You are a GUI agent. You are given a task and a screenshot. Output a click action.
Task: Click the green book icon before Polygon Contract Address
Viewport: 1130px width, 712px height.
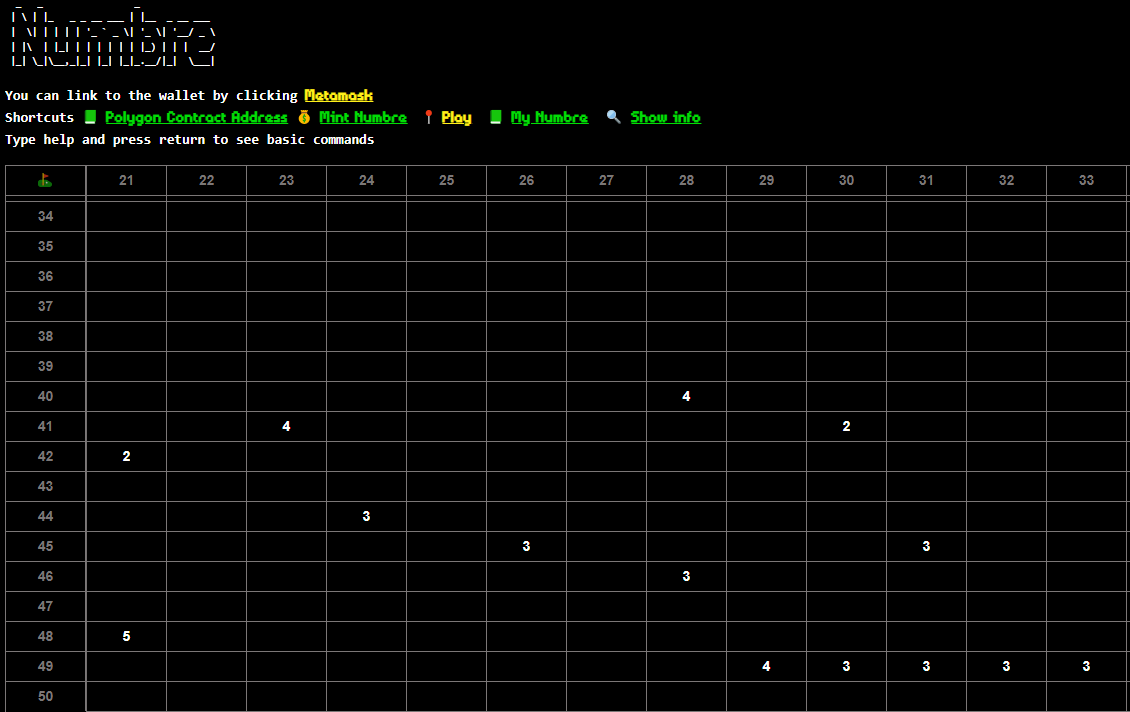(x=90, y=117)
